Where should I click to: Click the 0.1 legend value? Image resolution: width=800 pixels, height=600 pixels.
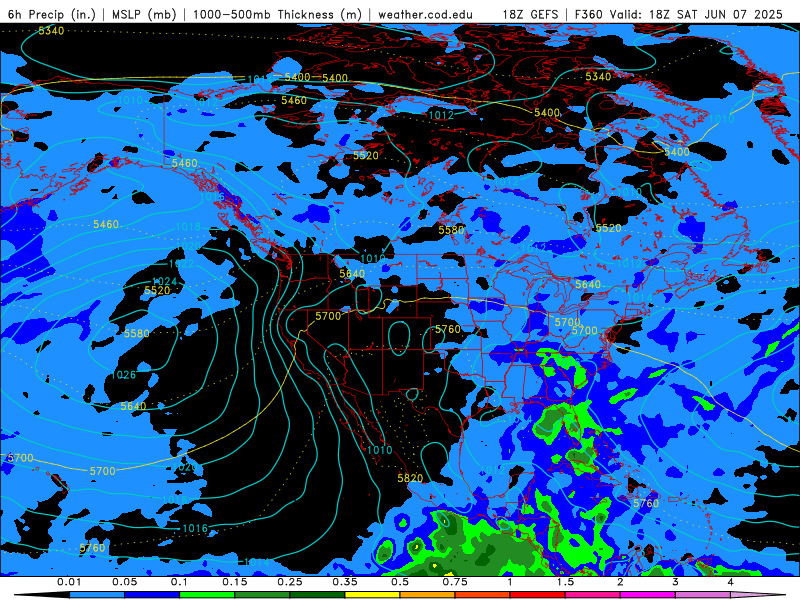[179, 582]
